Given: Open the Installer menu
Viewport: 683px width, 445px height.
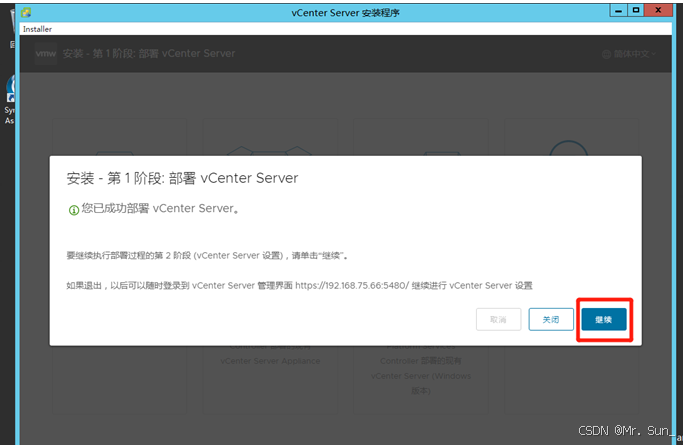Looking at the screenshot, I should pos(37,29).
